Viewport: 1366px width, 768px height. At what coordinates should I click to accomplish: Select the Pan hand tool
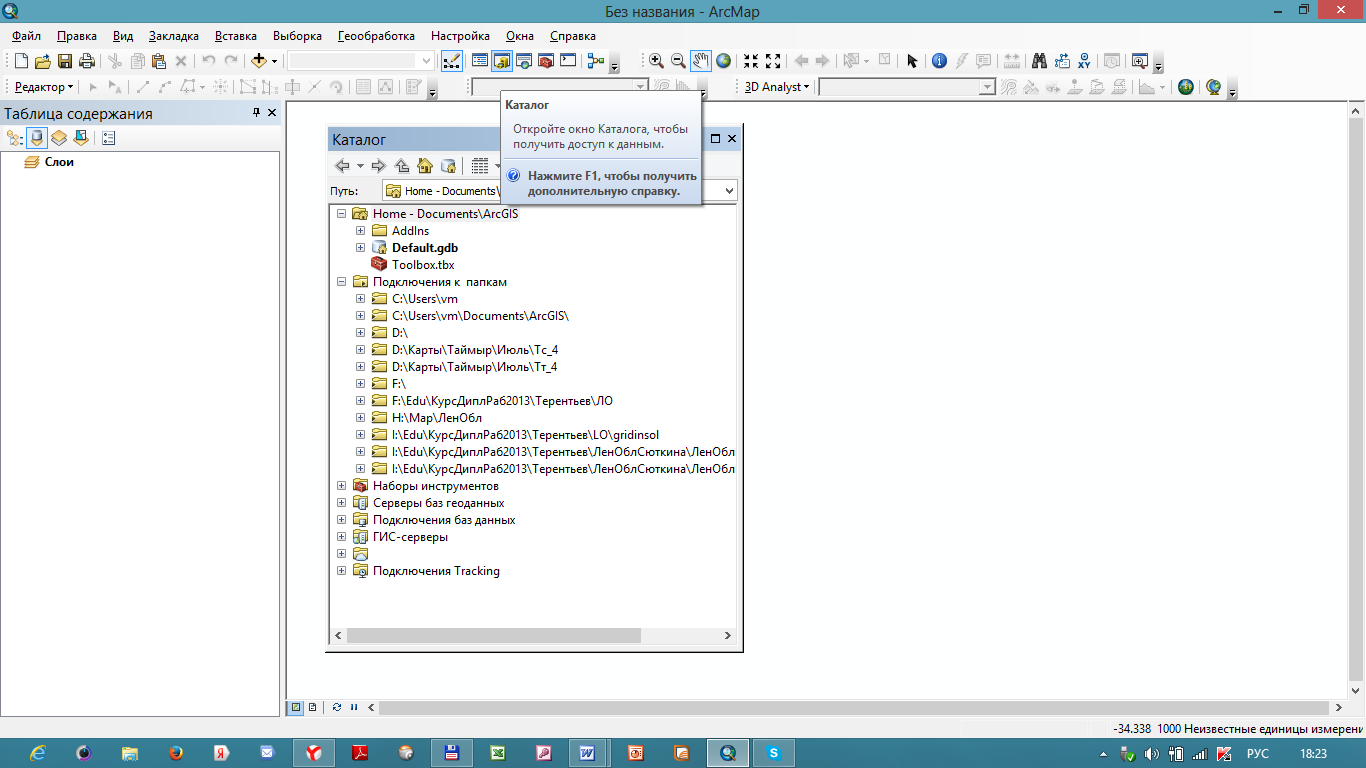701,61
